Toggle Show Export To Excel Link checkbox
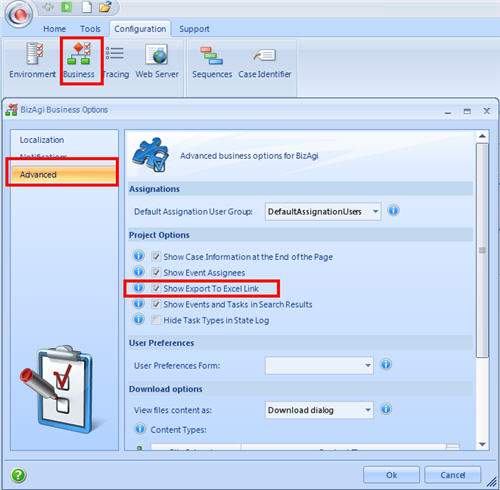Viewport: 500px width, 490px height. 156,288
